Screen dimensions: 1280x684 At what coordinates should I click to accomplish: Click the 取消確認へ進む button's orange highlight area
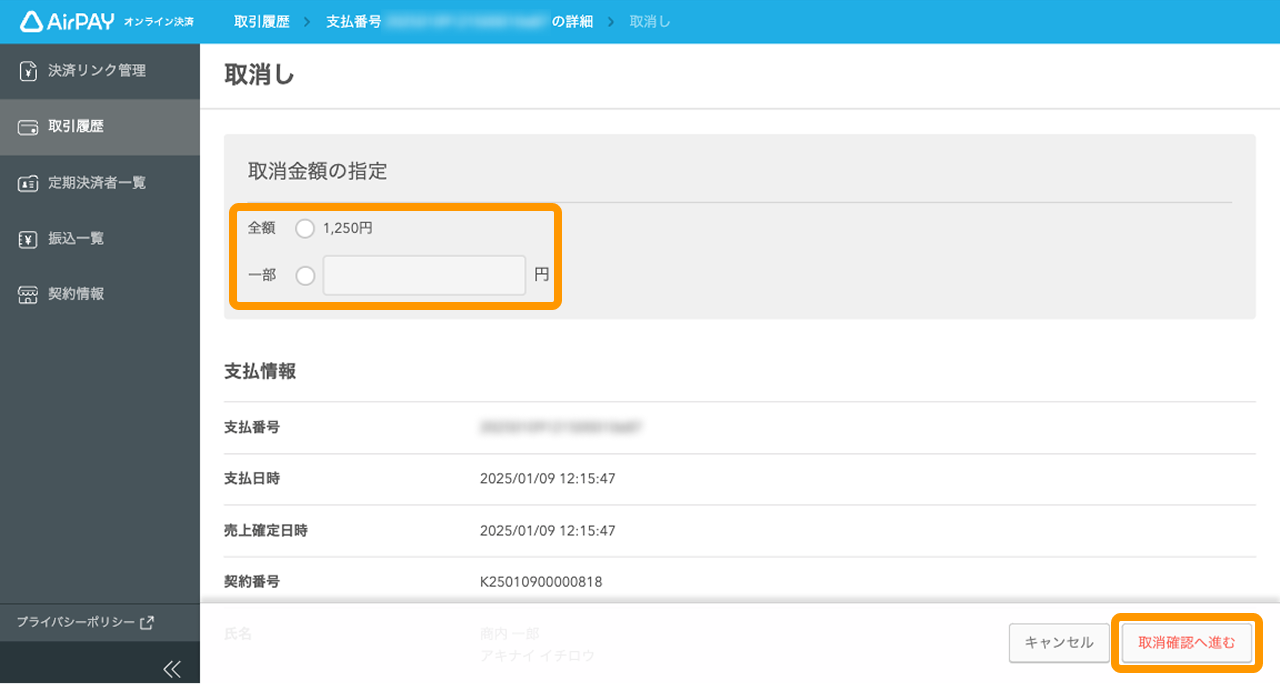point(1186,643)
